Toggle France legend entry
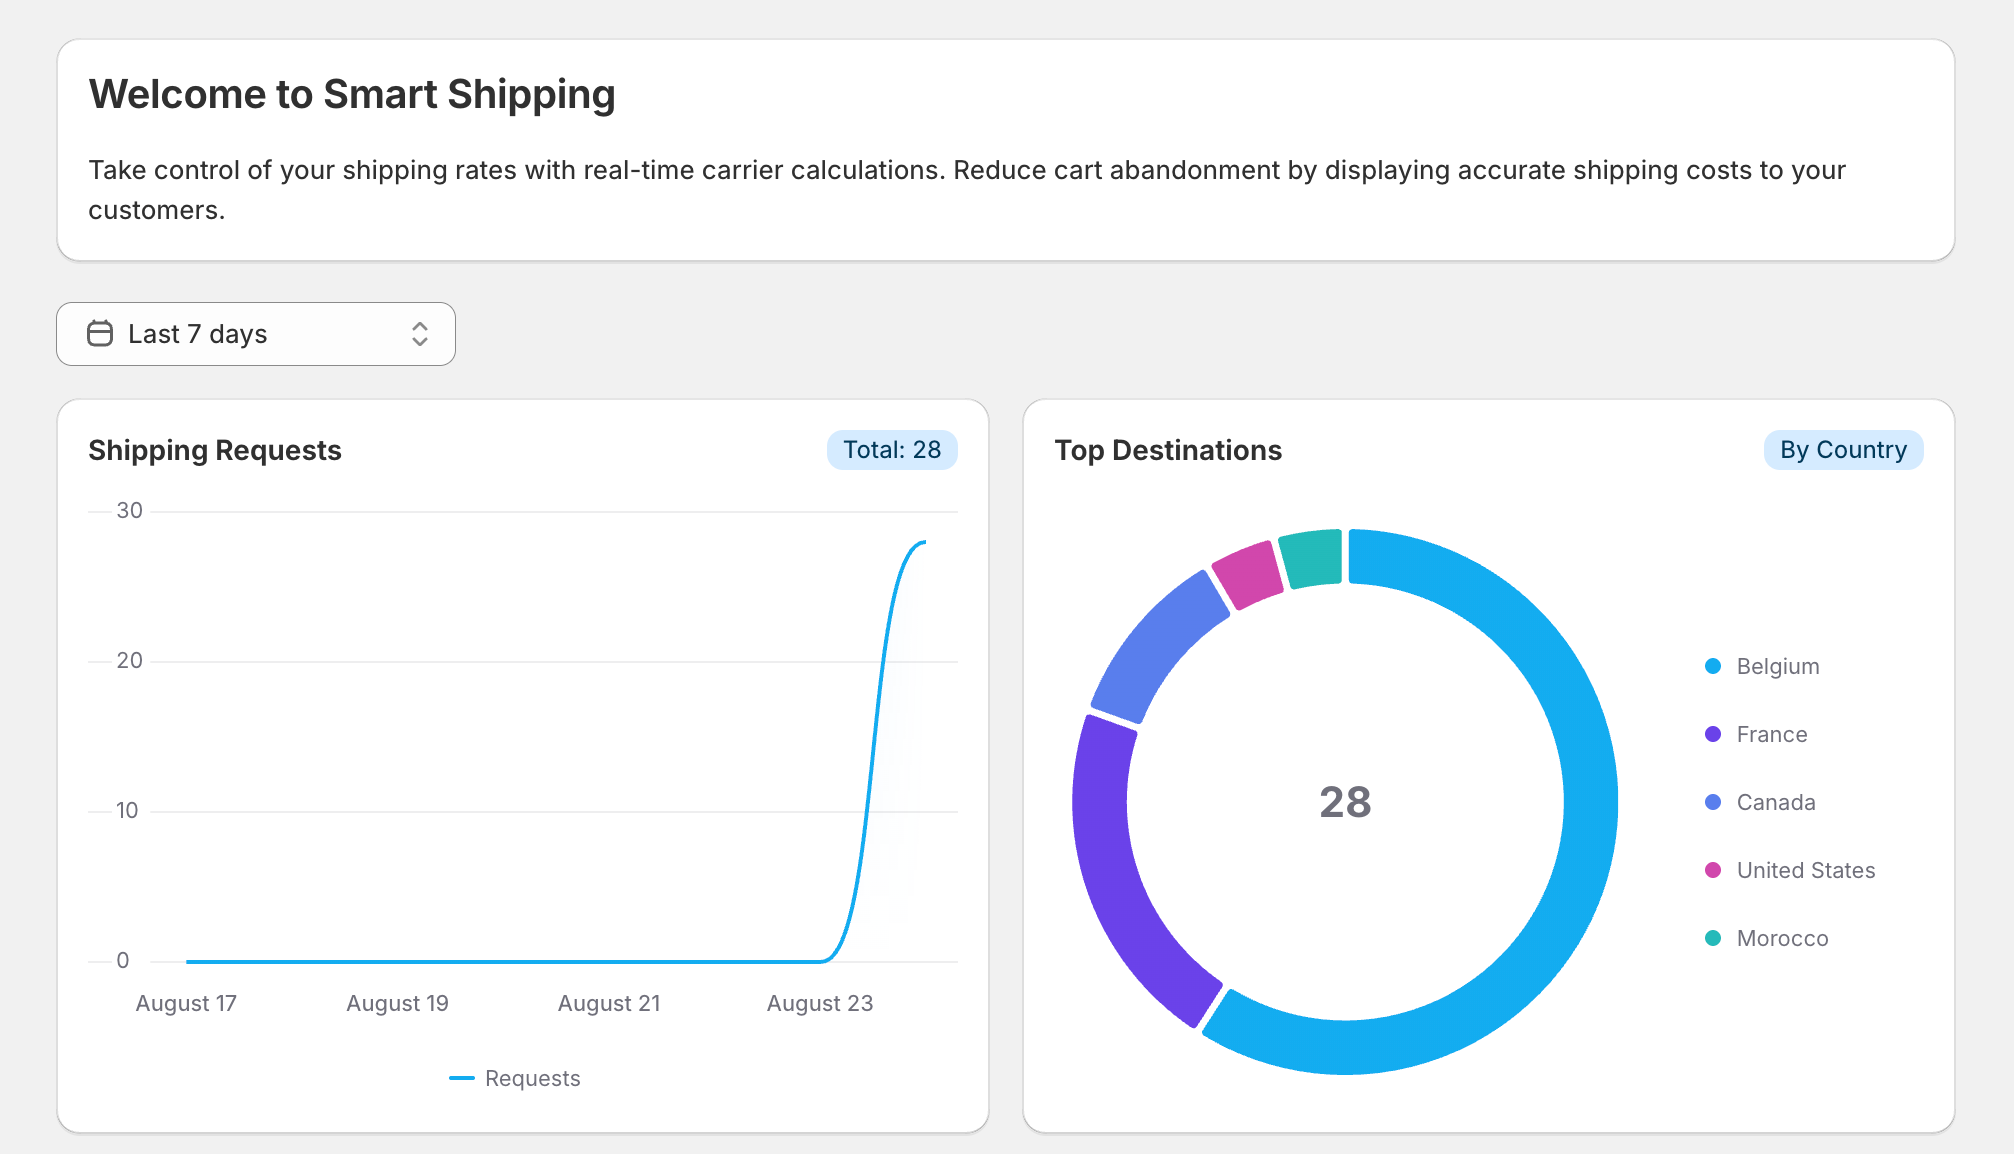 1770,734
